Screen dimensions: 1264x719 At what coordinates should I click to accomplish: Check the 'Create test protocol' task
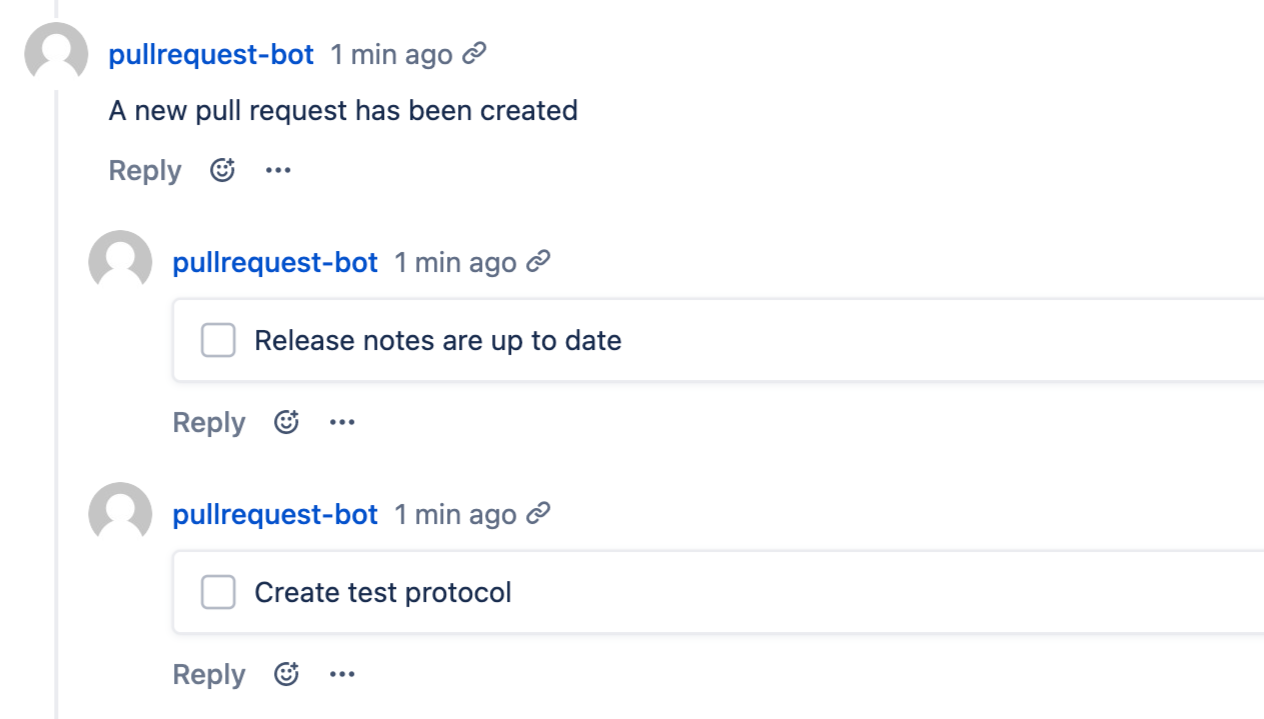pyautogui.click(x=218, y=592)
